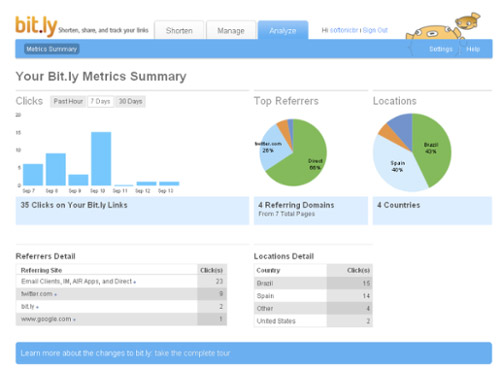Click the tallest Sep 10 bar
Screen dimensions: 500x368
101,158
